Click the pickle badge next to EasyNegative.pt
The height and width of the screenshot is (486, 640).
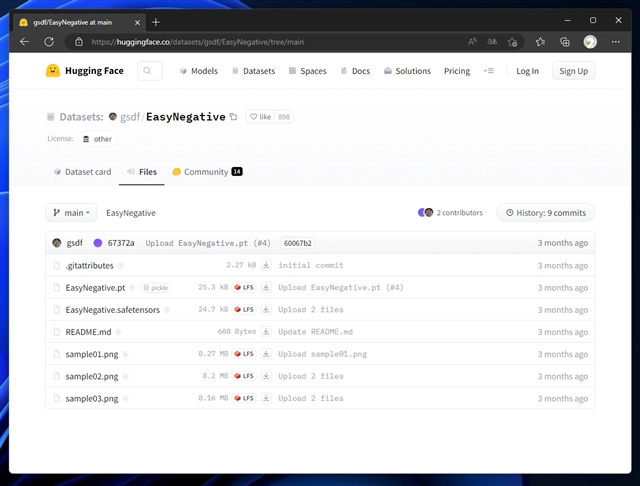[156, 288]
